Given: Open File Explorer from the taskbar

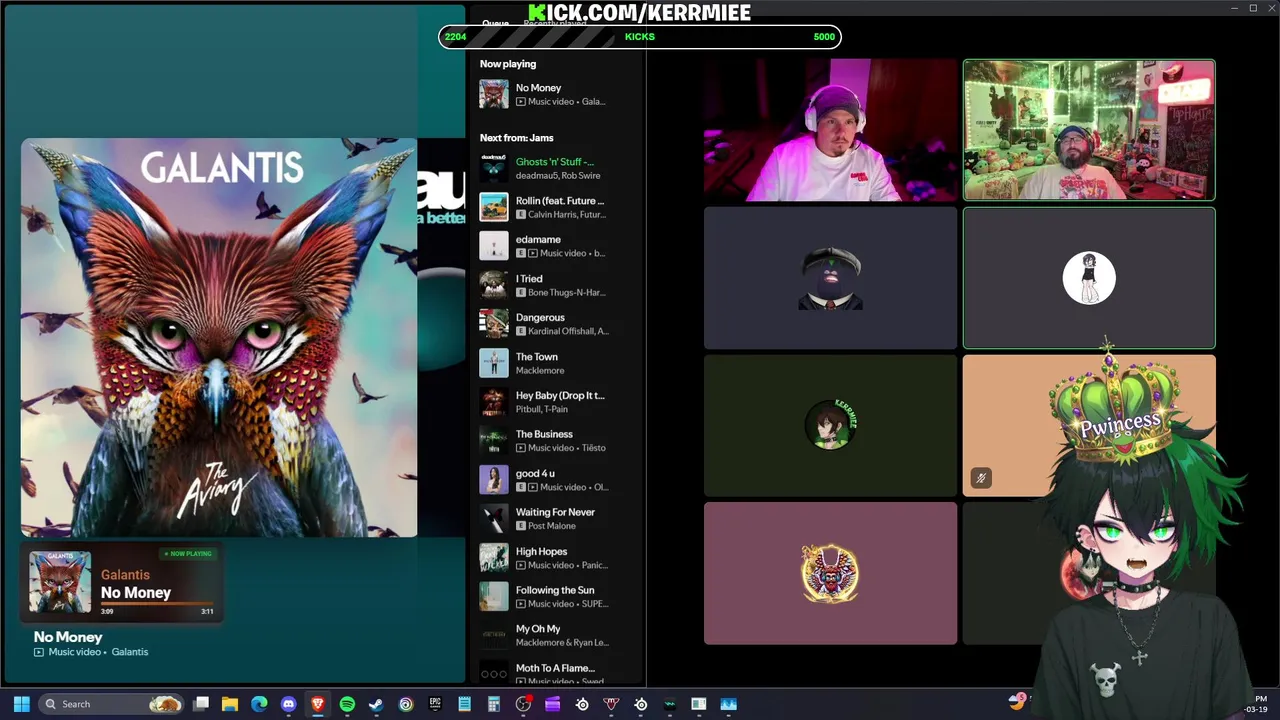Looking at the screenshot, I should (230, 704).
